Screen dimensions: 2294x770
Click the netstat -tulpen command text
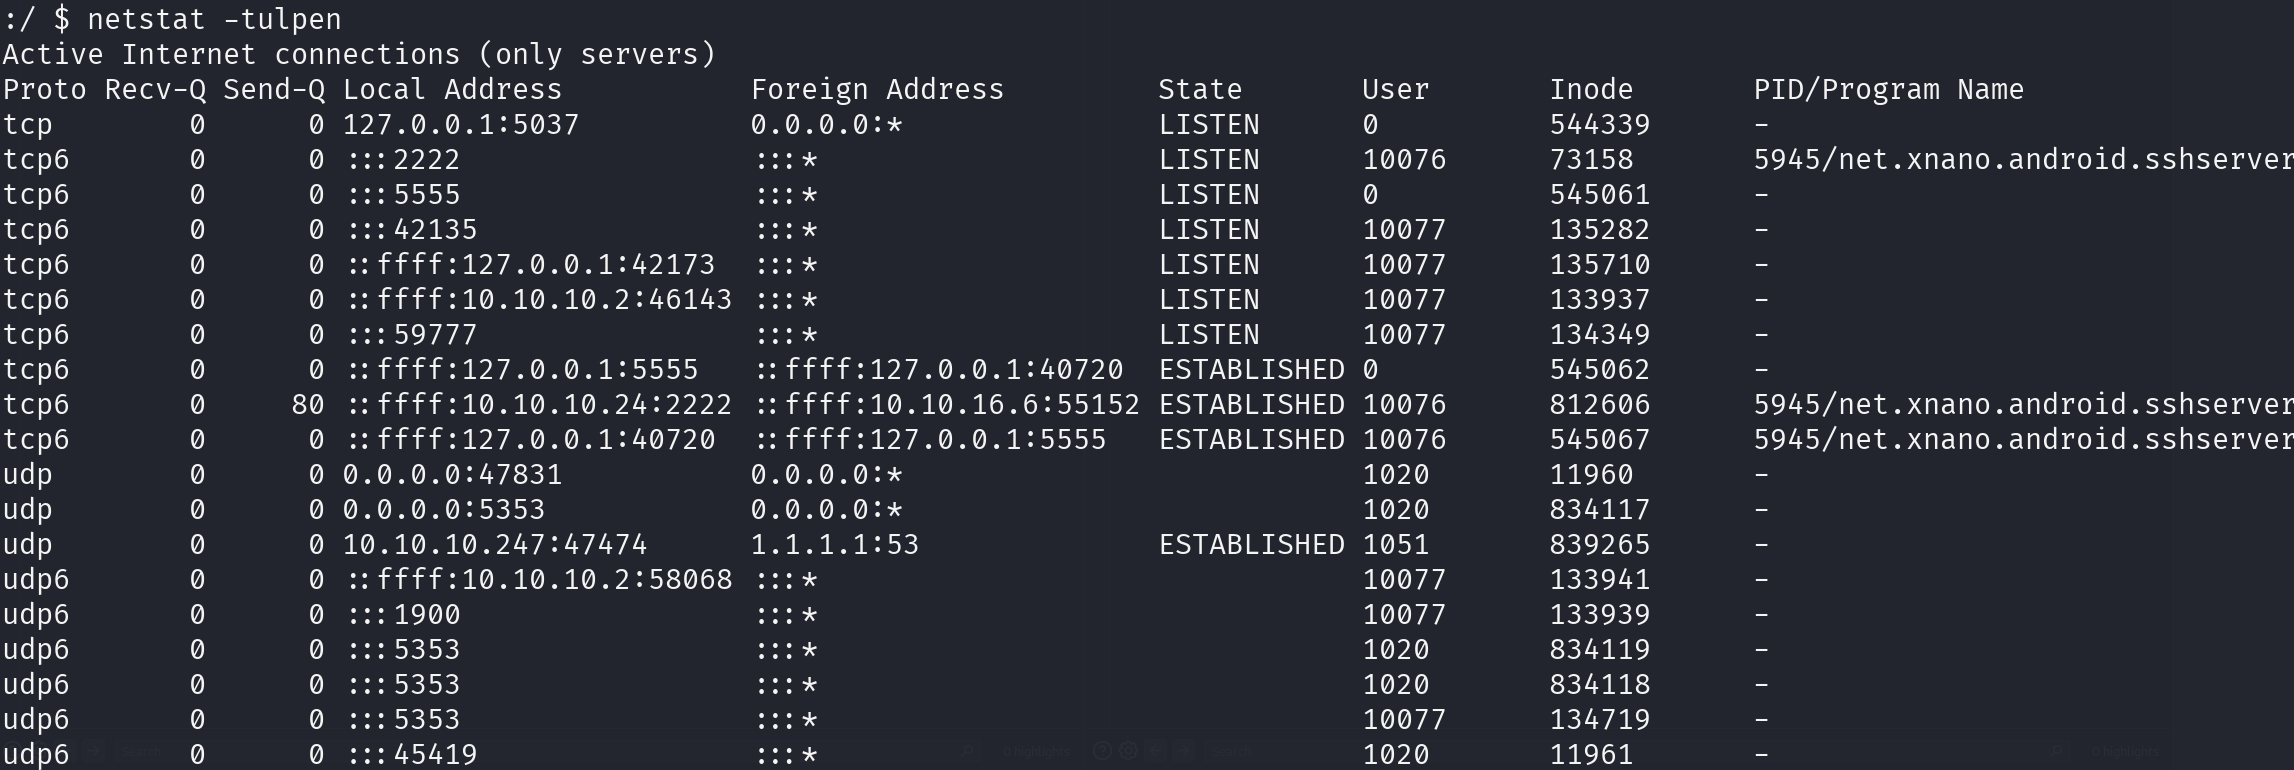pos(214,19)
